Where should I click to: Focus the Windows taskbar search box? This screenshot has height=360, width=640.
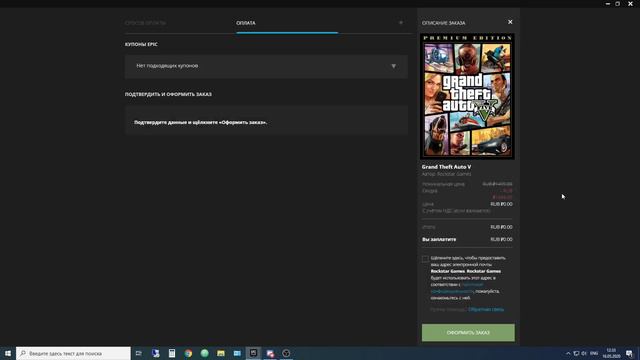[73, 353]
